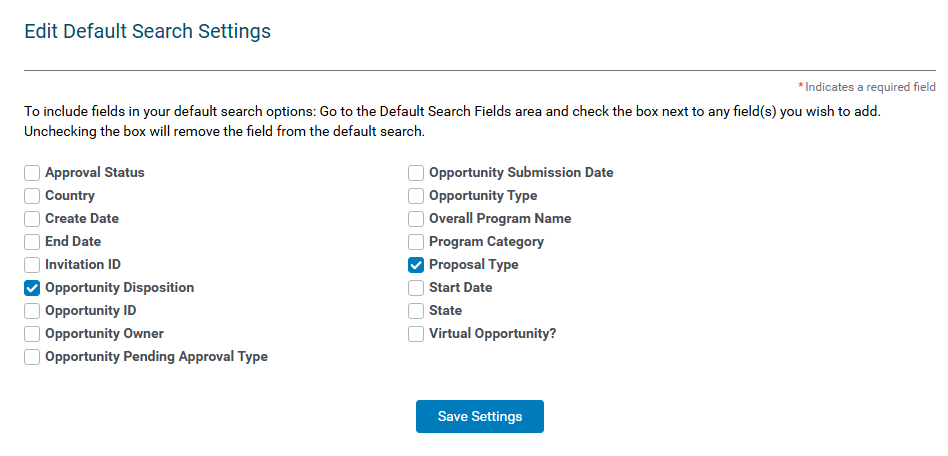948x456 pixels.
Task: Check the State checkbox
Action: pyautogui.click(x=416, y=311)
